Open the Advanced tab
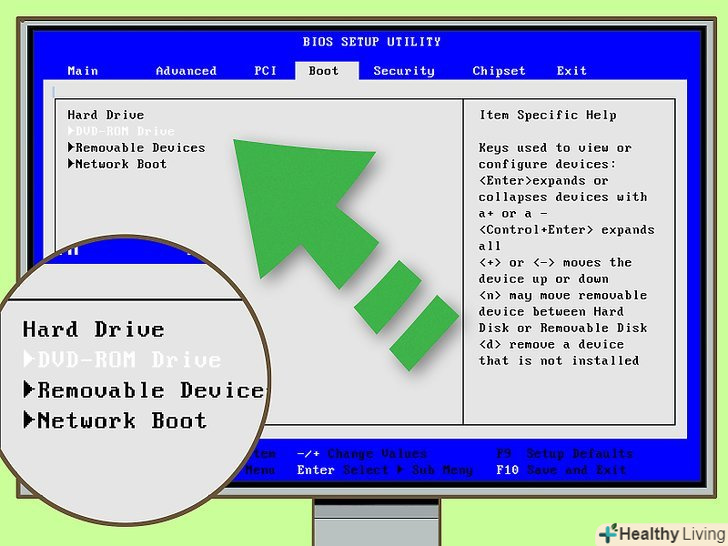The width and height of the screenshot is (728, 546). [x=186, y=71]
